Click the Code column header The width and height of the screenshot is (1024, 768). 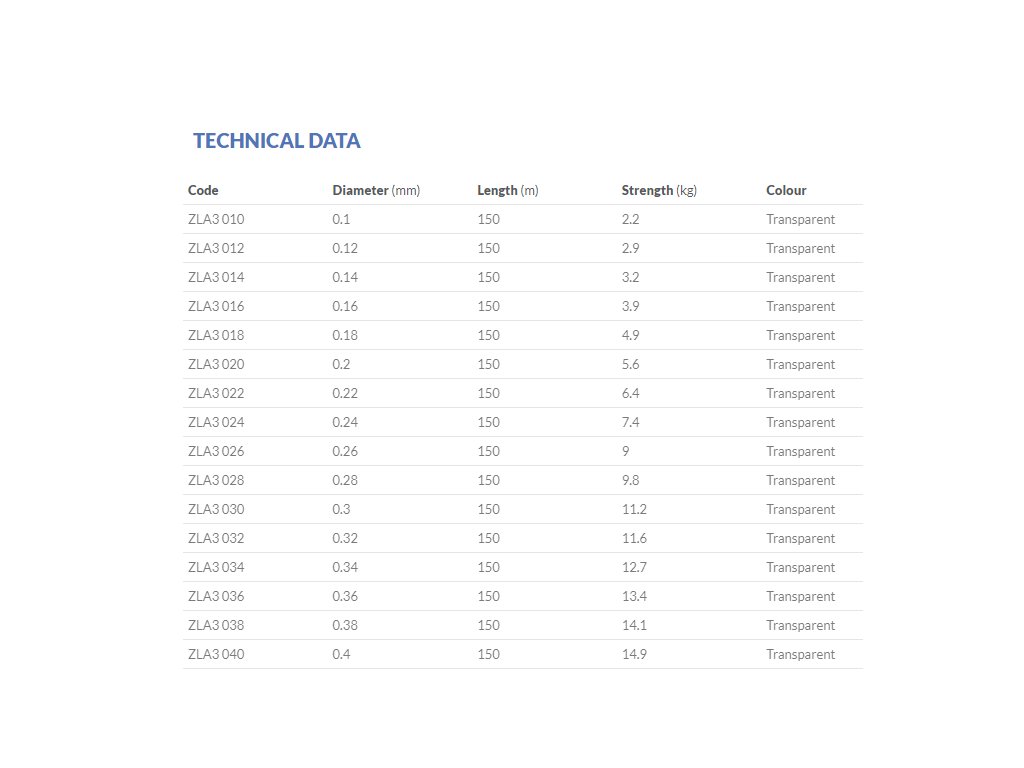click(203, 190)
